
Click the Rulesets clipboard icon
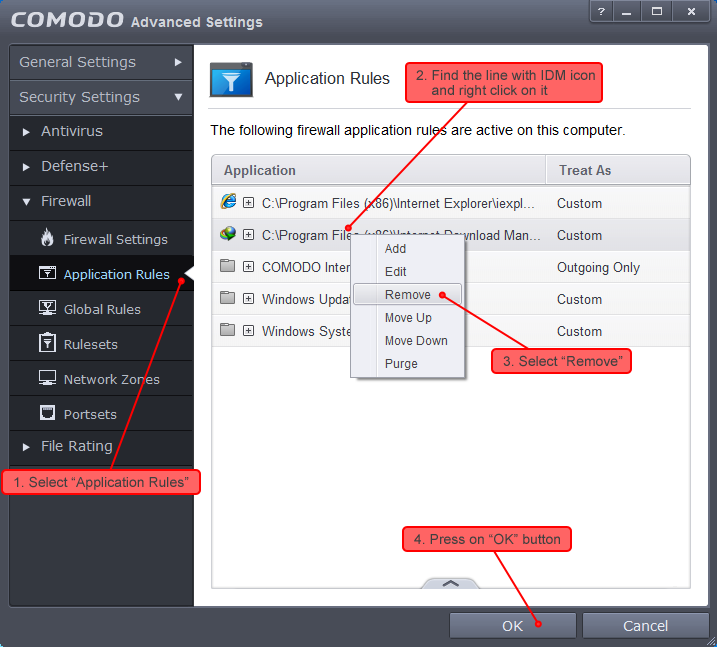pyautogui.click(x=47, y=342)
